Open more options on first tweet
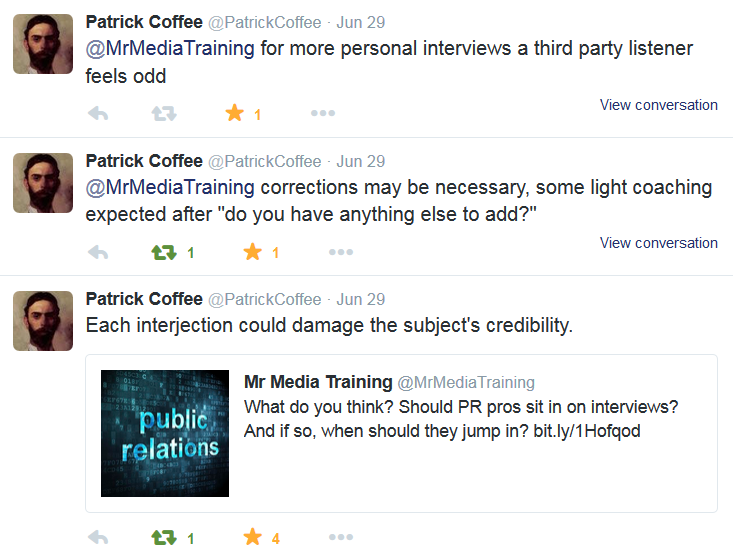The height and width of the screenshot is (558, 733). [x=323, y=113]
